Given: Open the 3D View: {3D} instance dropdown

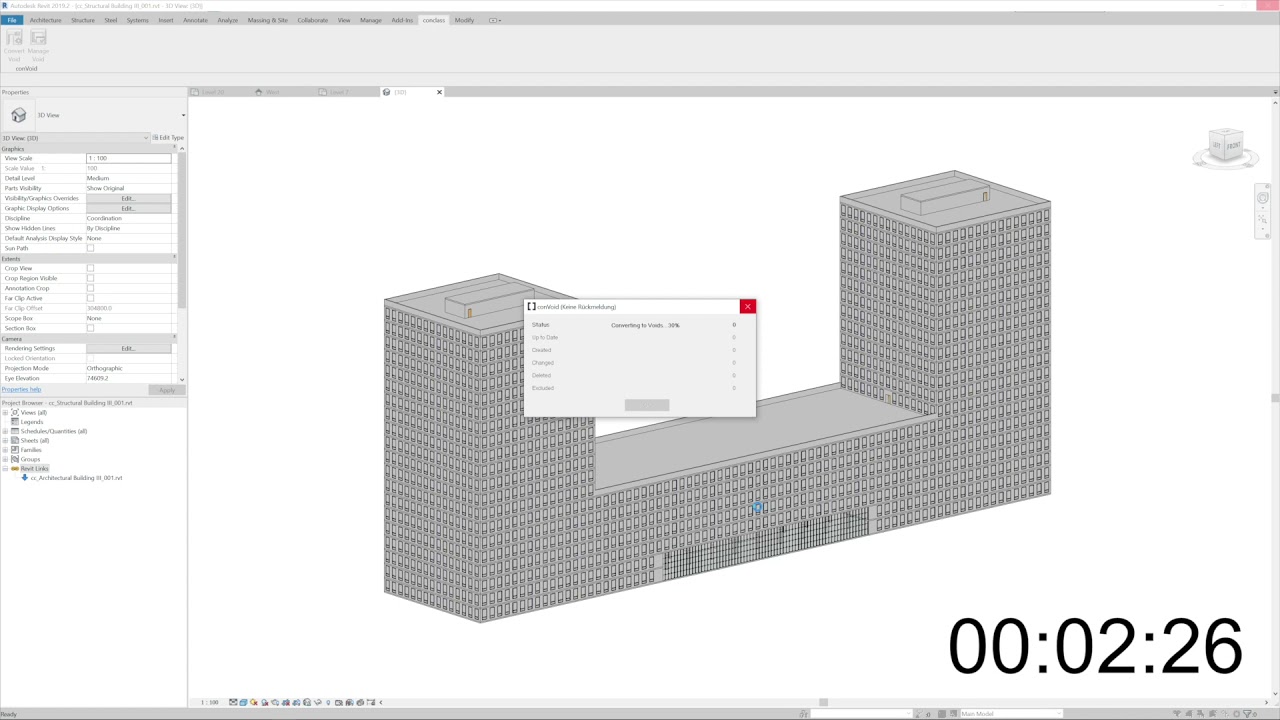Looking at the screenshot, I should click(146, 138).
